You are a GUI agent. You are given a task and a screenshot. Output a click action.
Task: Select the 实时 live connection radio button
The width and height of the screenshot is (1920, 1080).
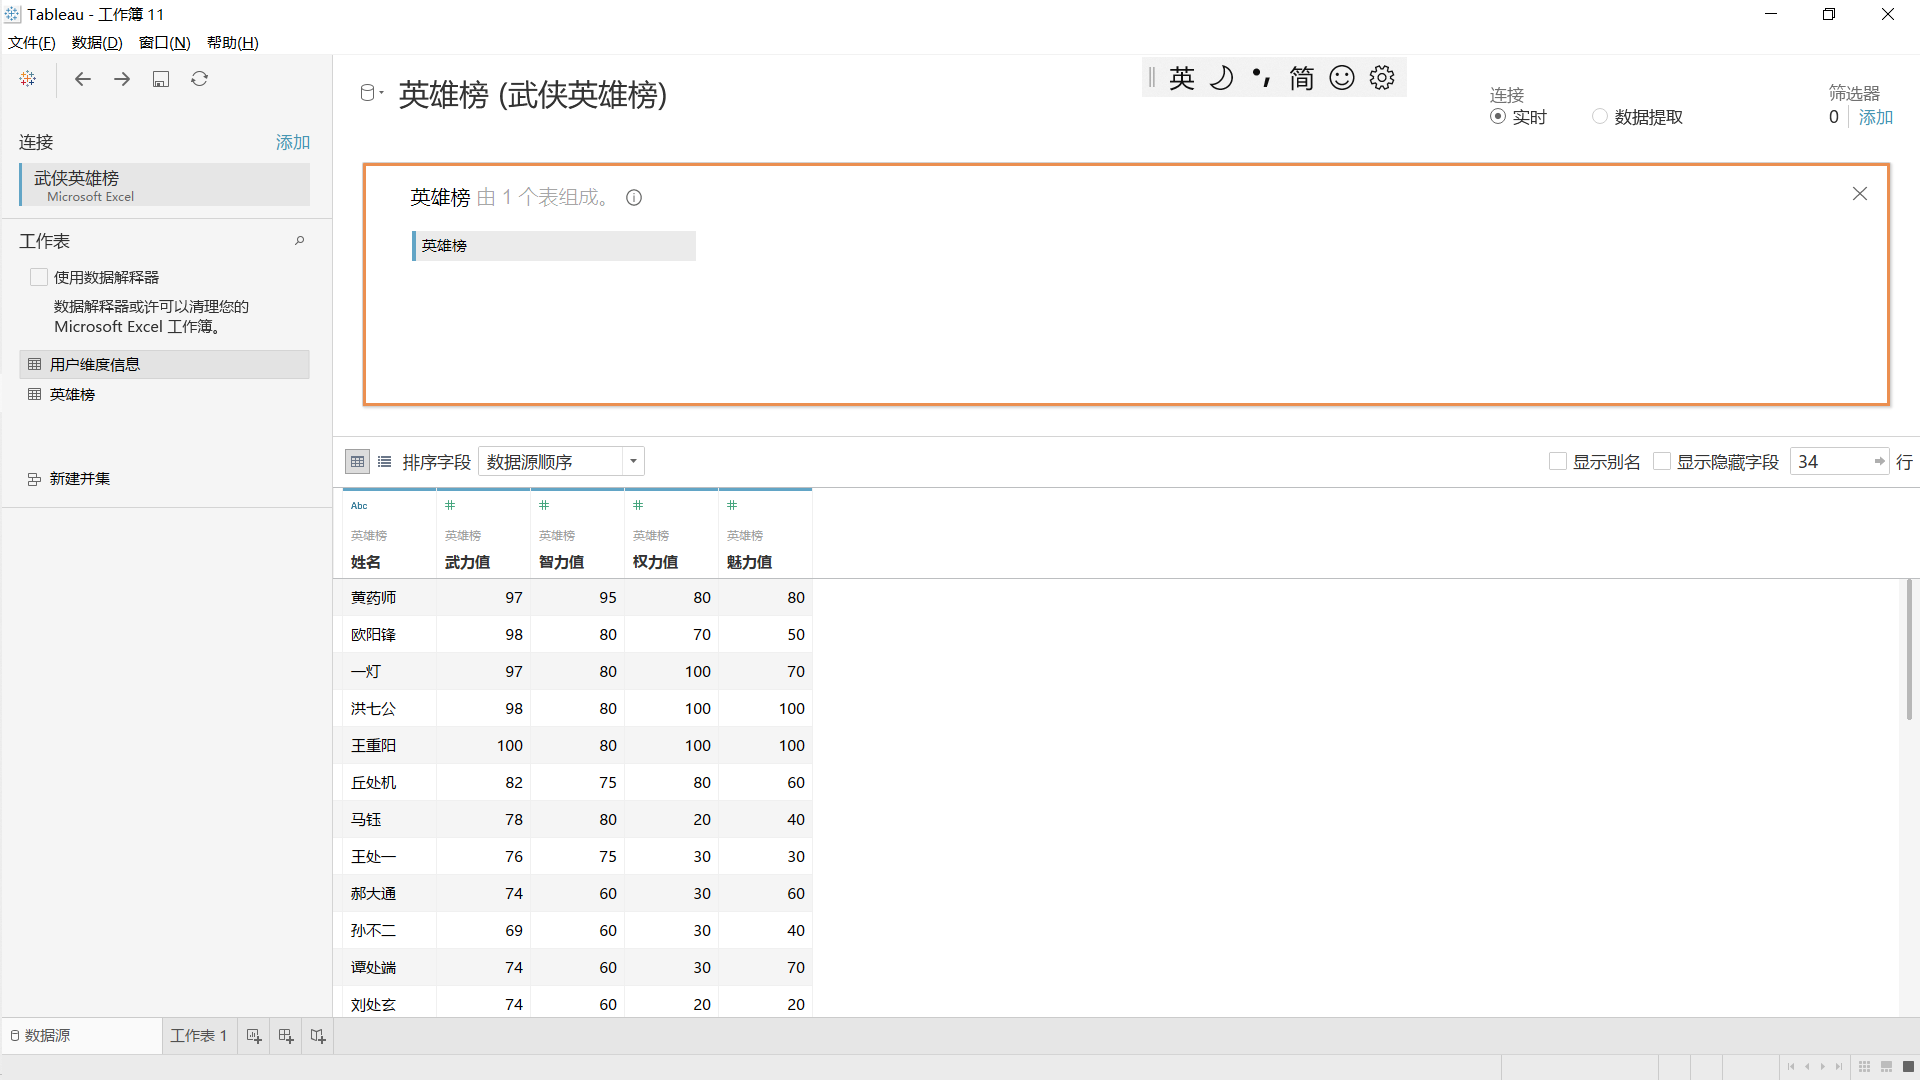(1498, 117)
